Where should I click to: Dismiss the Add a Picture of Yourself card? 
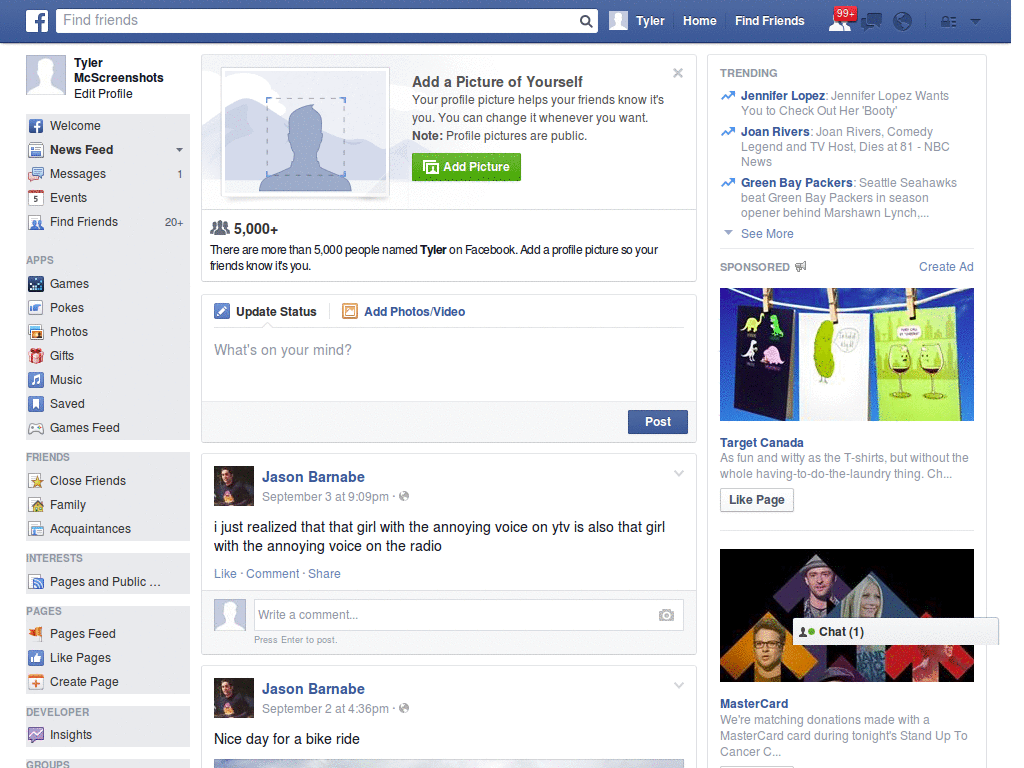pyautogui.click(x=678, y=73)
